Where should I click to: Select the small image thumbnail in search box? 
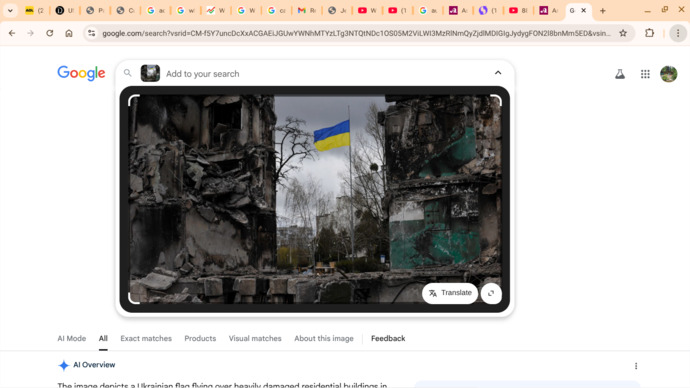point(150,73)
